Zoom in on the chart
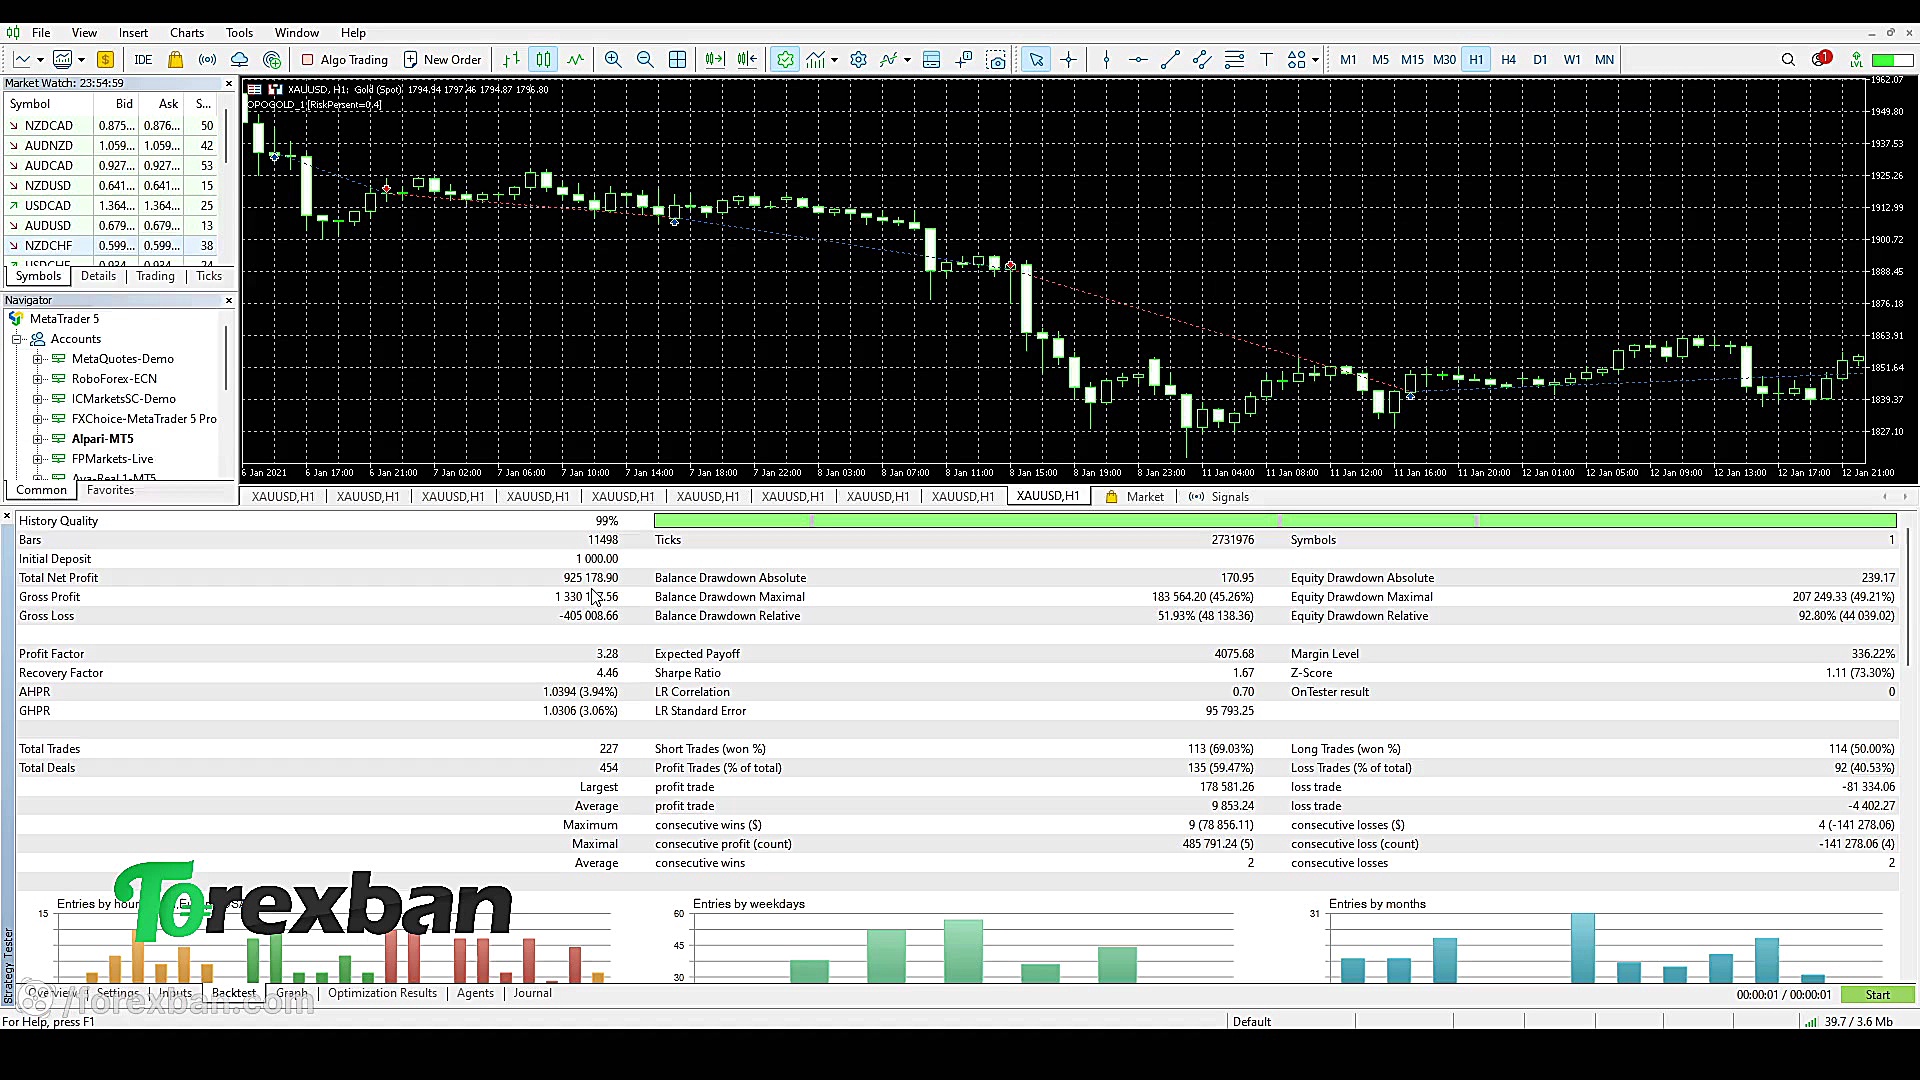This screenshot has height=1080, width=1920. point(613,60)
